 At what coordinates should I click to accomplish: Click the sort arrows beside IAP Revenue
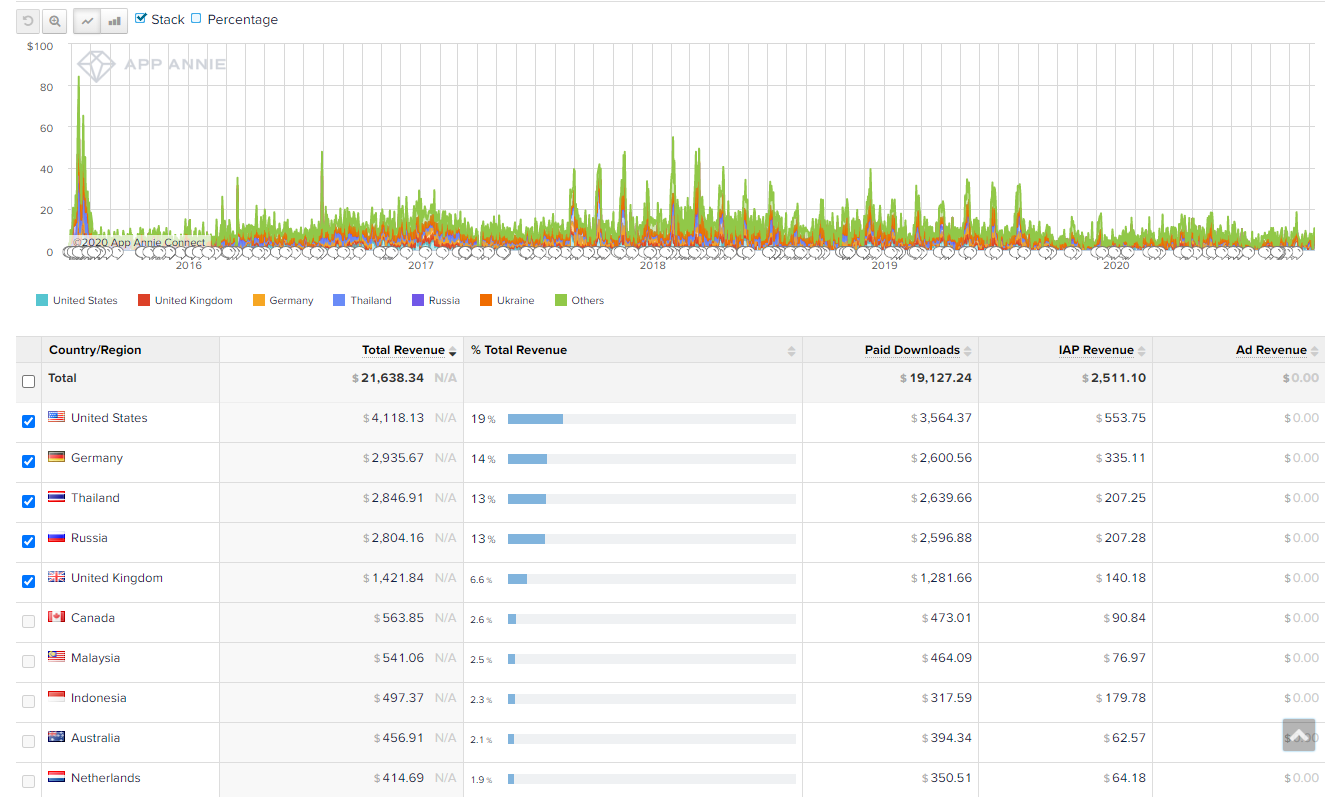[x=1142, y=351]
